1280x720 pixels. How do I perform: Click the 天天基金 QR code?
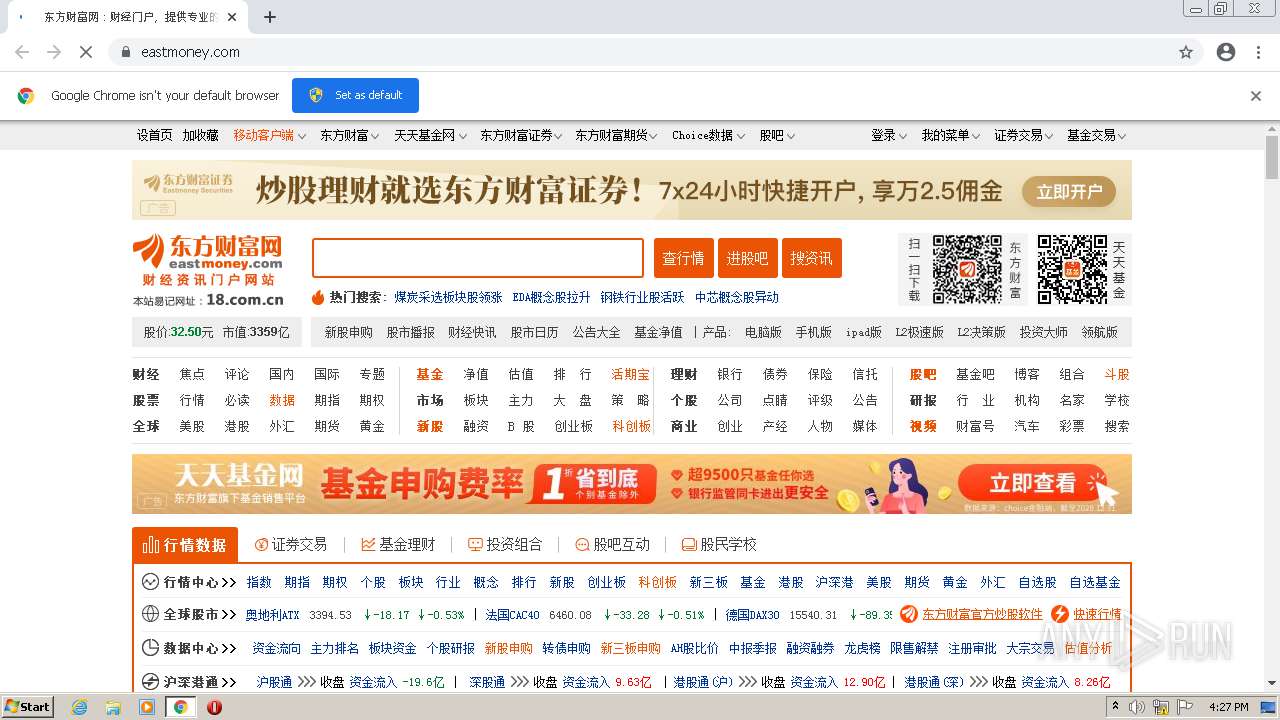1072,269
